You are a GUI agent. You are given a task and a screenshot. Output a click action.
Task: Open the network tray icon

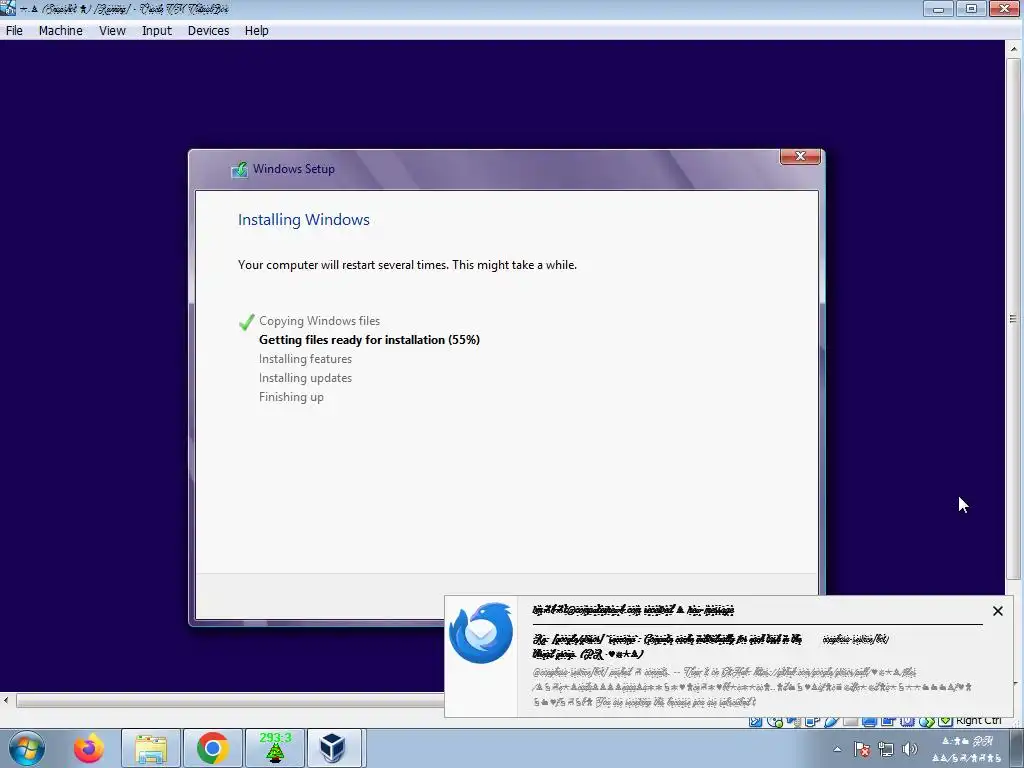click(x=886, y=750)
